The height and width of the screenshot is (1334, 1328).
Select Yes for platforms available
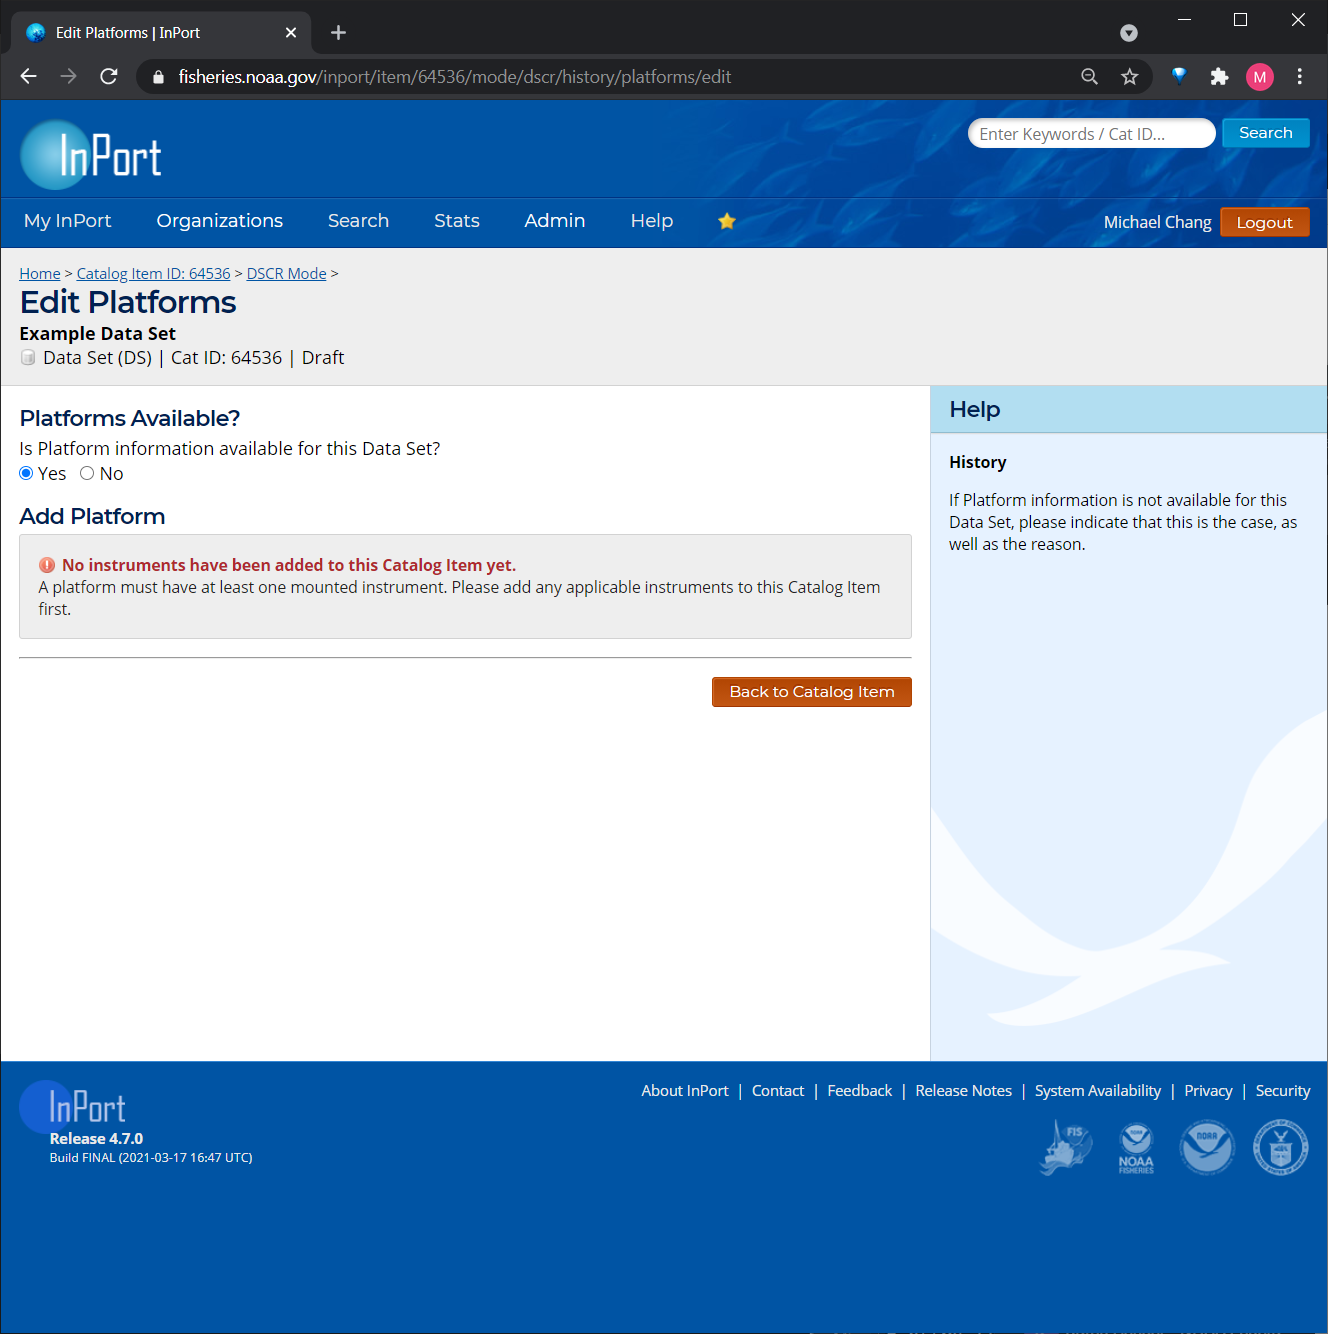(26, 474)
